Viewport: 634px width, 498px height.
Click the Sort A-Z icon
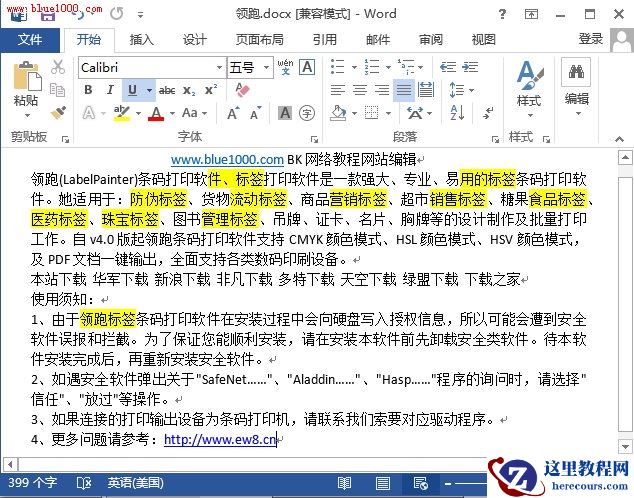pyautogui.click(x=457, y=113)
